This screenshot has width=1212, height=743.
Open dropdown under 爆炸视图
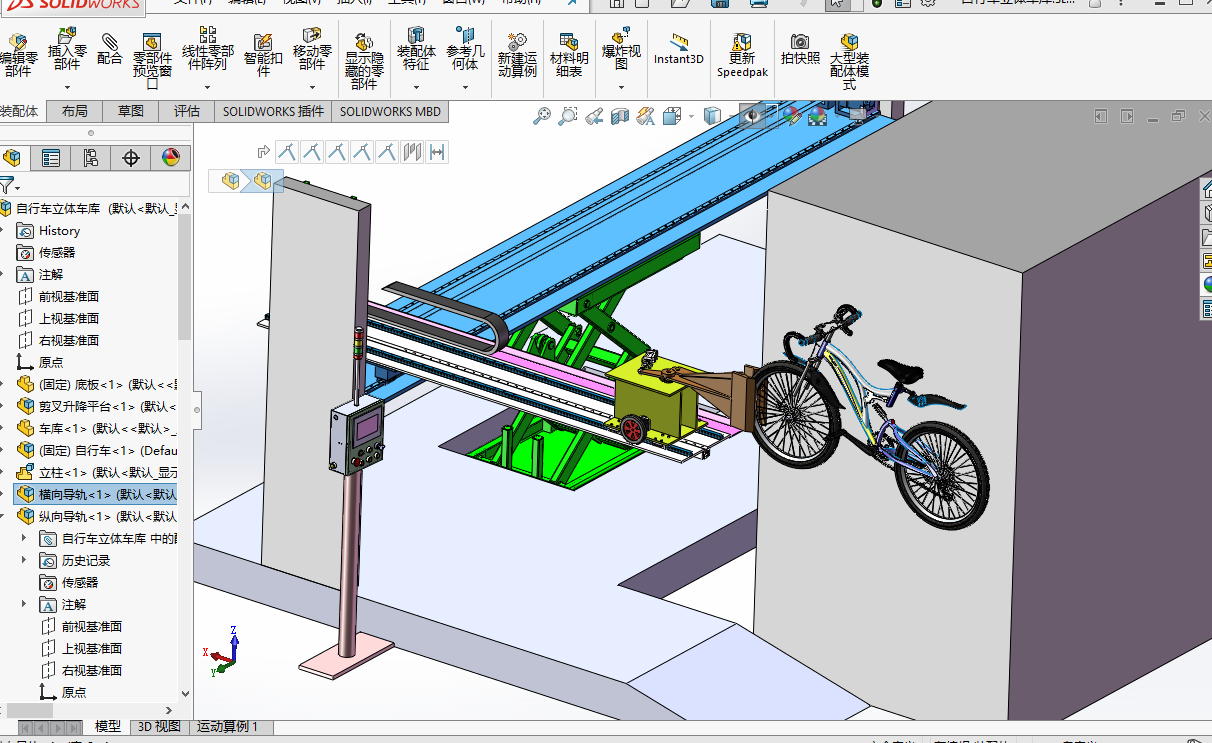tap(621, 87)
